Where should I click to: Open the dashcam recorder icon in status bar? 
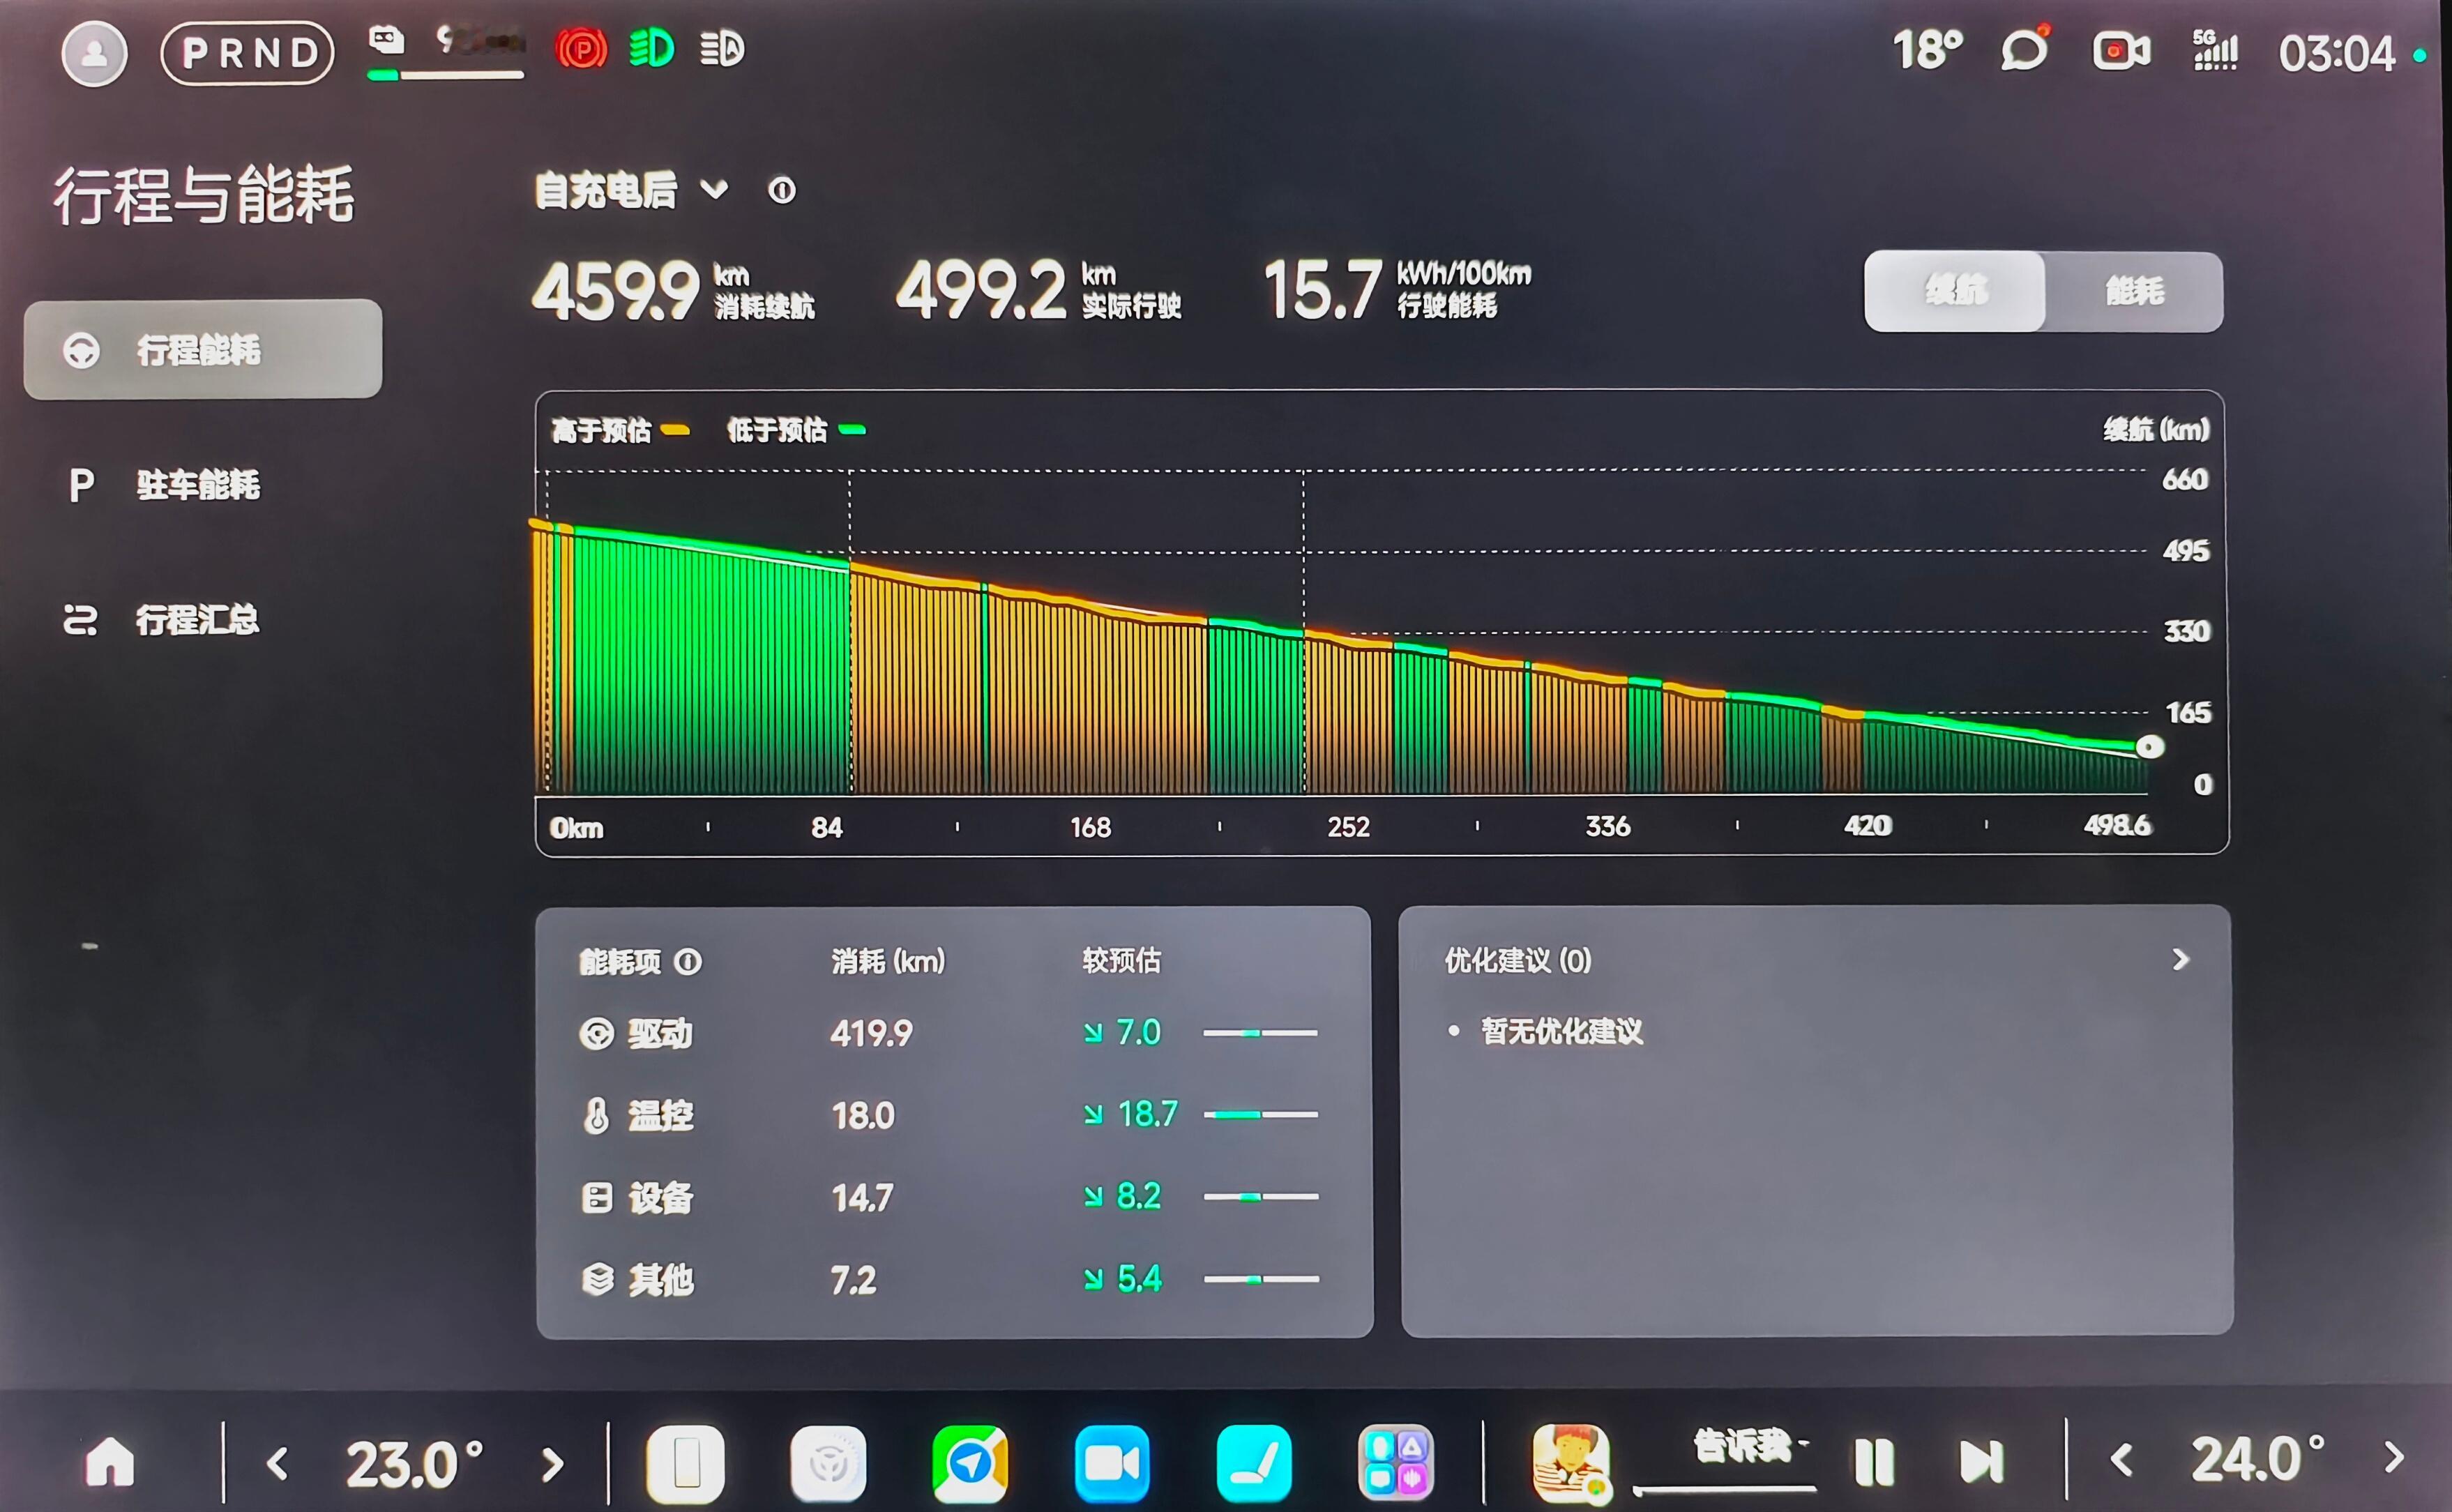point(2121,51)
